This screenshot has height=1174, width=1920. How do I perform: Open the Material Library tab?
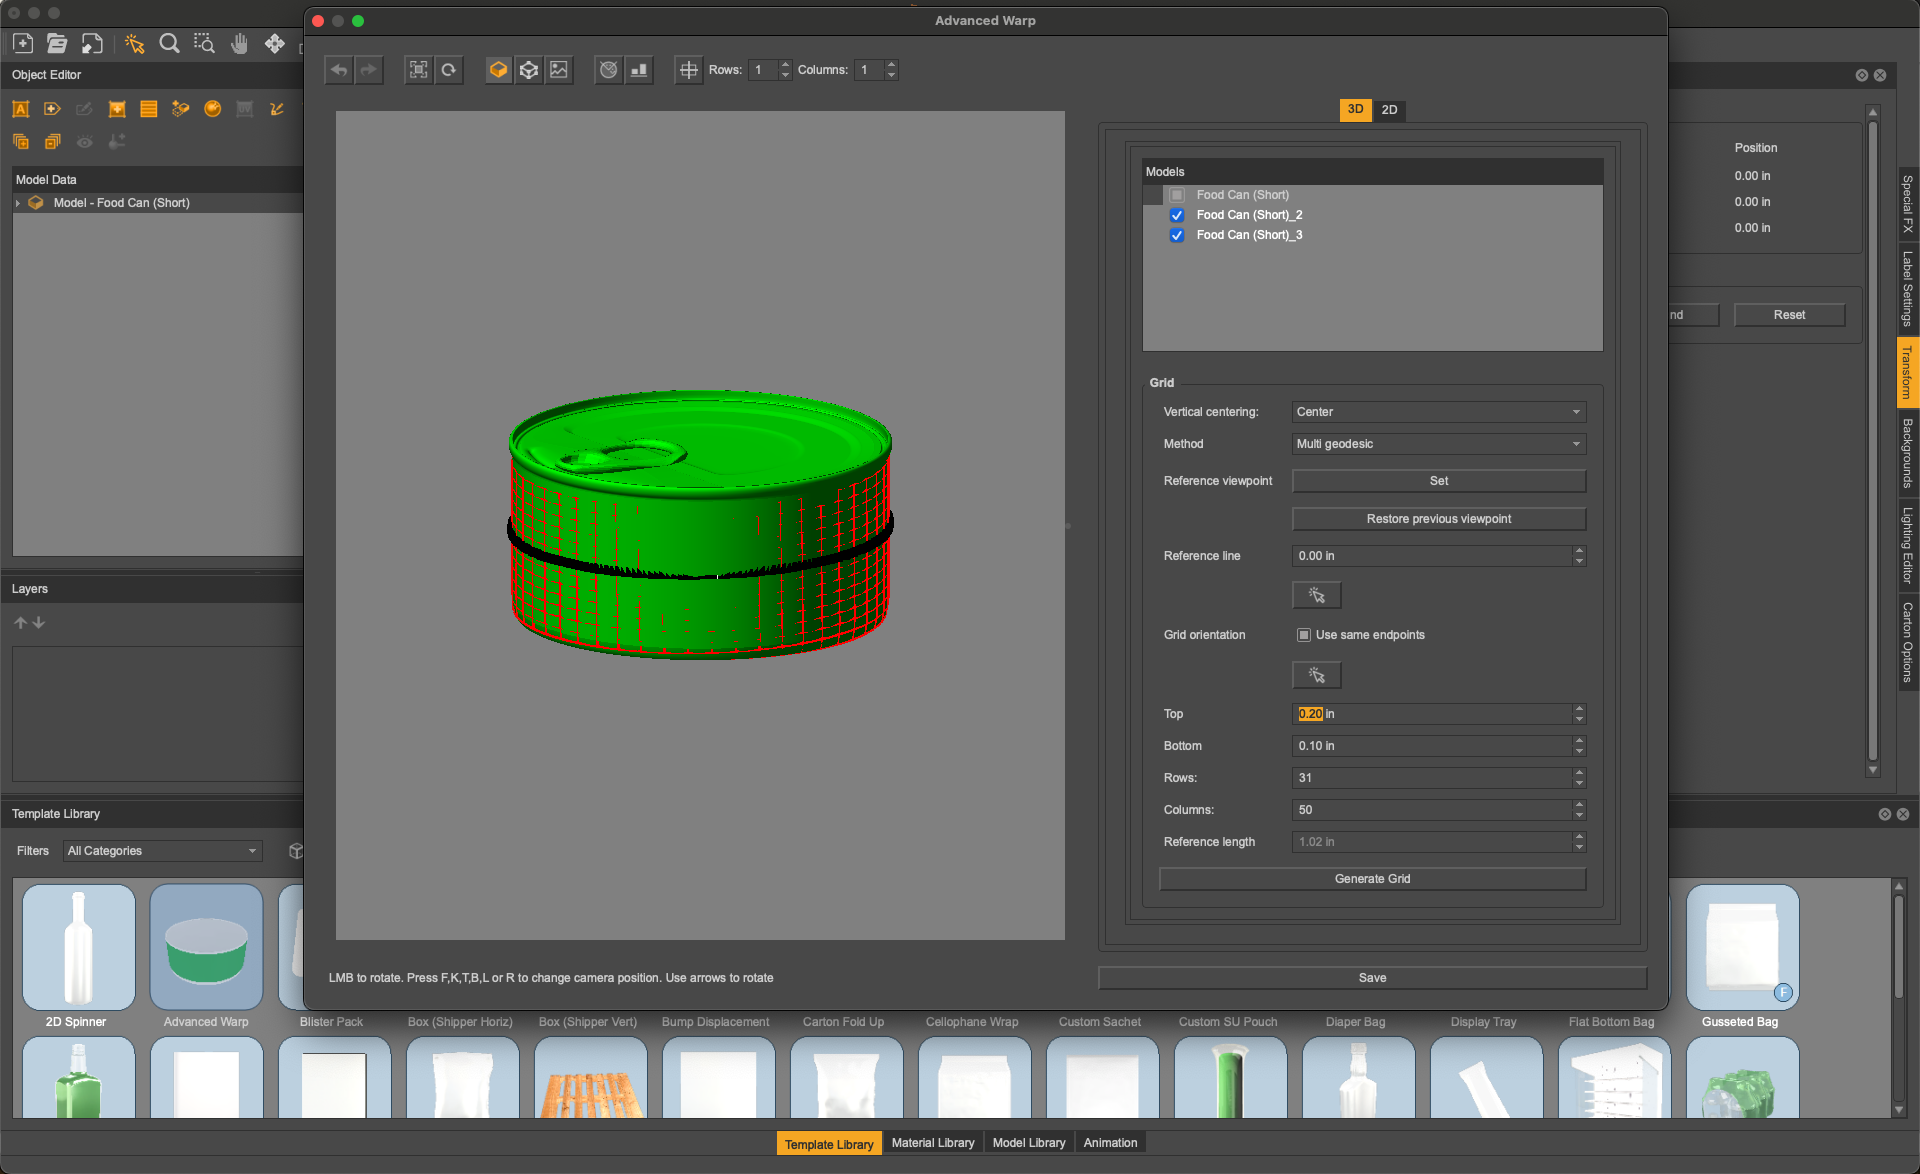(x=932, y=1143)
